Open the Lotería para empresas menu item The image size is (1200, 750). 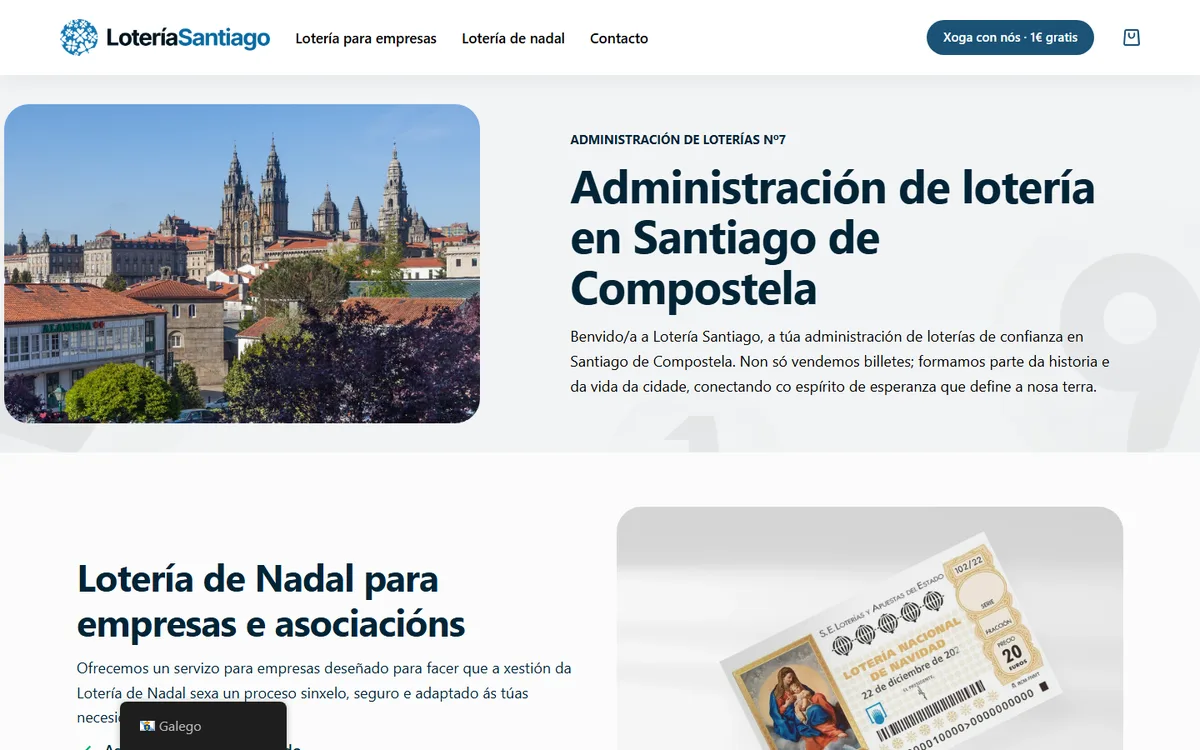pyautogui.click(x=366, y=38)
